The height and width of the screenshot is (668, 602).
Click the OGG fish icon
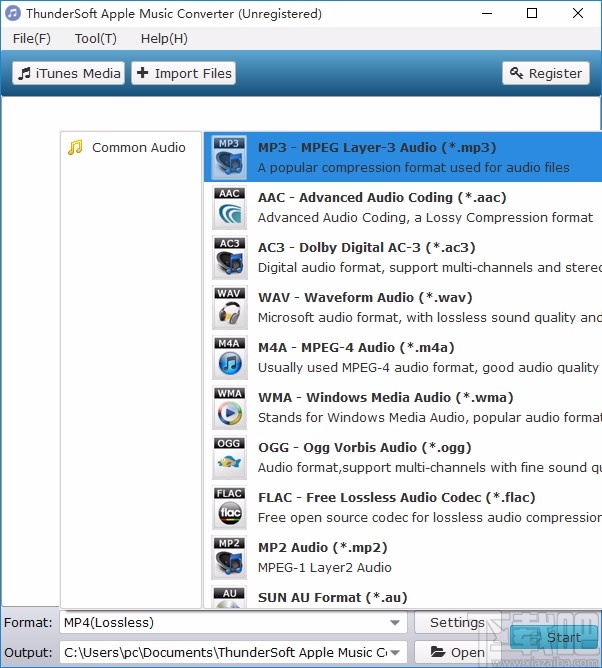point(229,458)
